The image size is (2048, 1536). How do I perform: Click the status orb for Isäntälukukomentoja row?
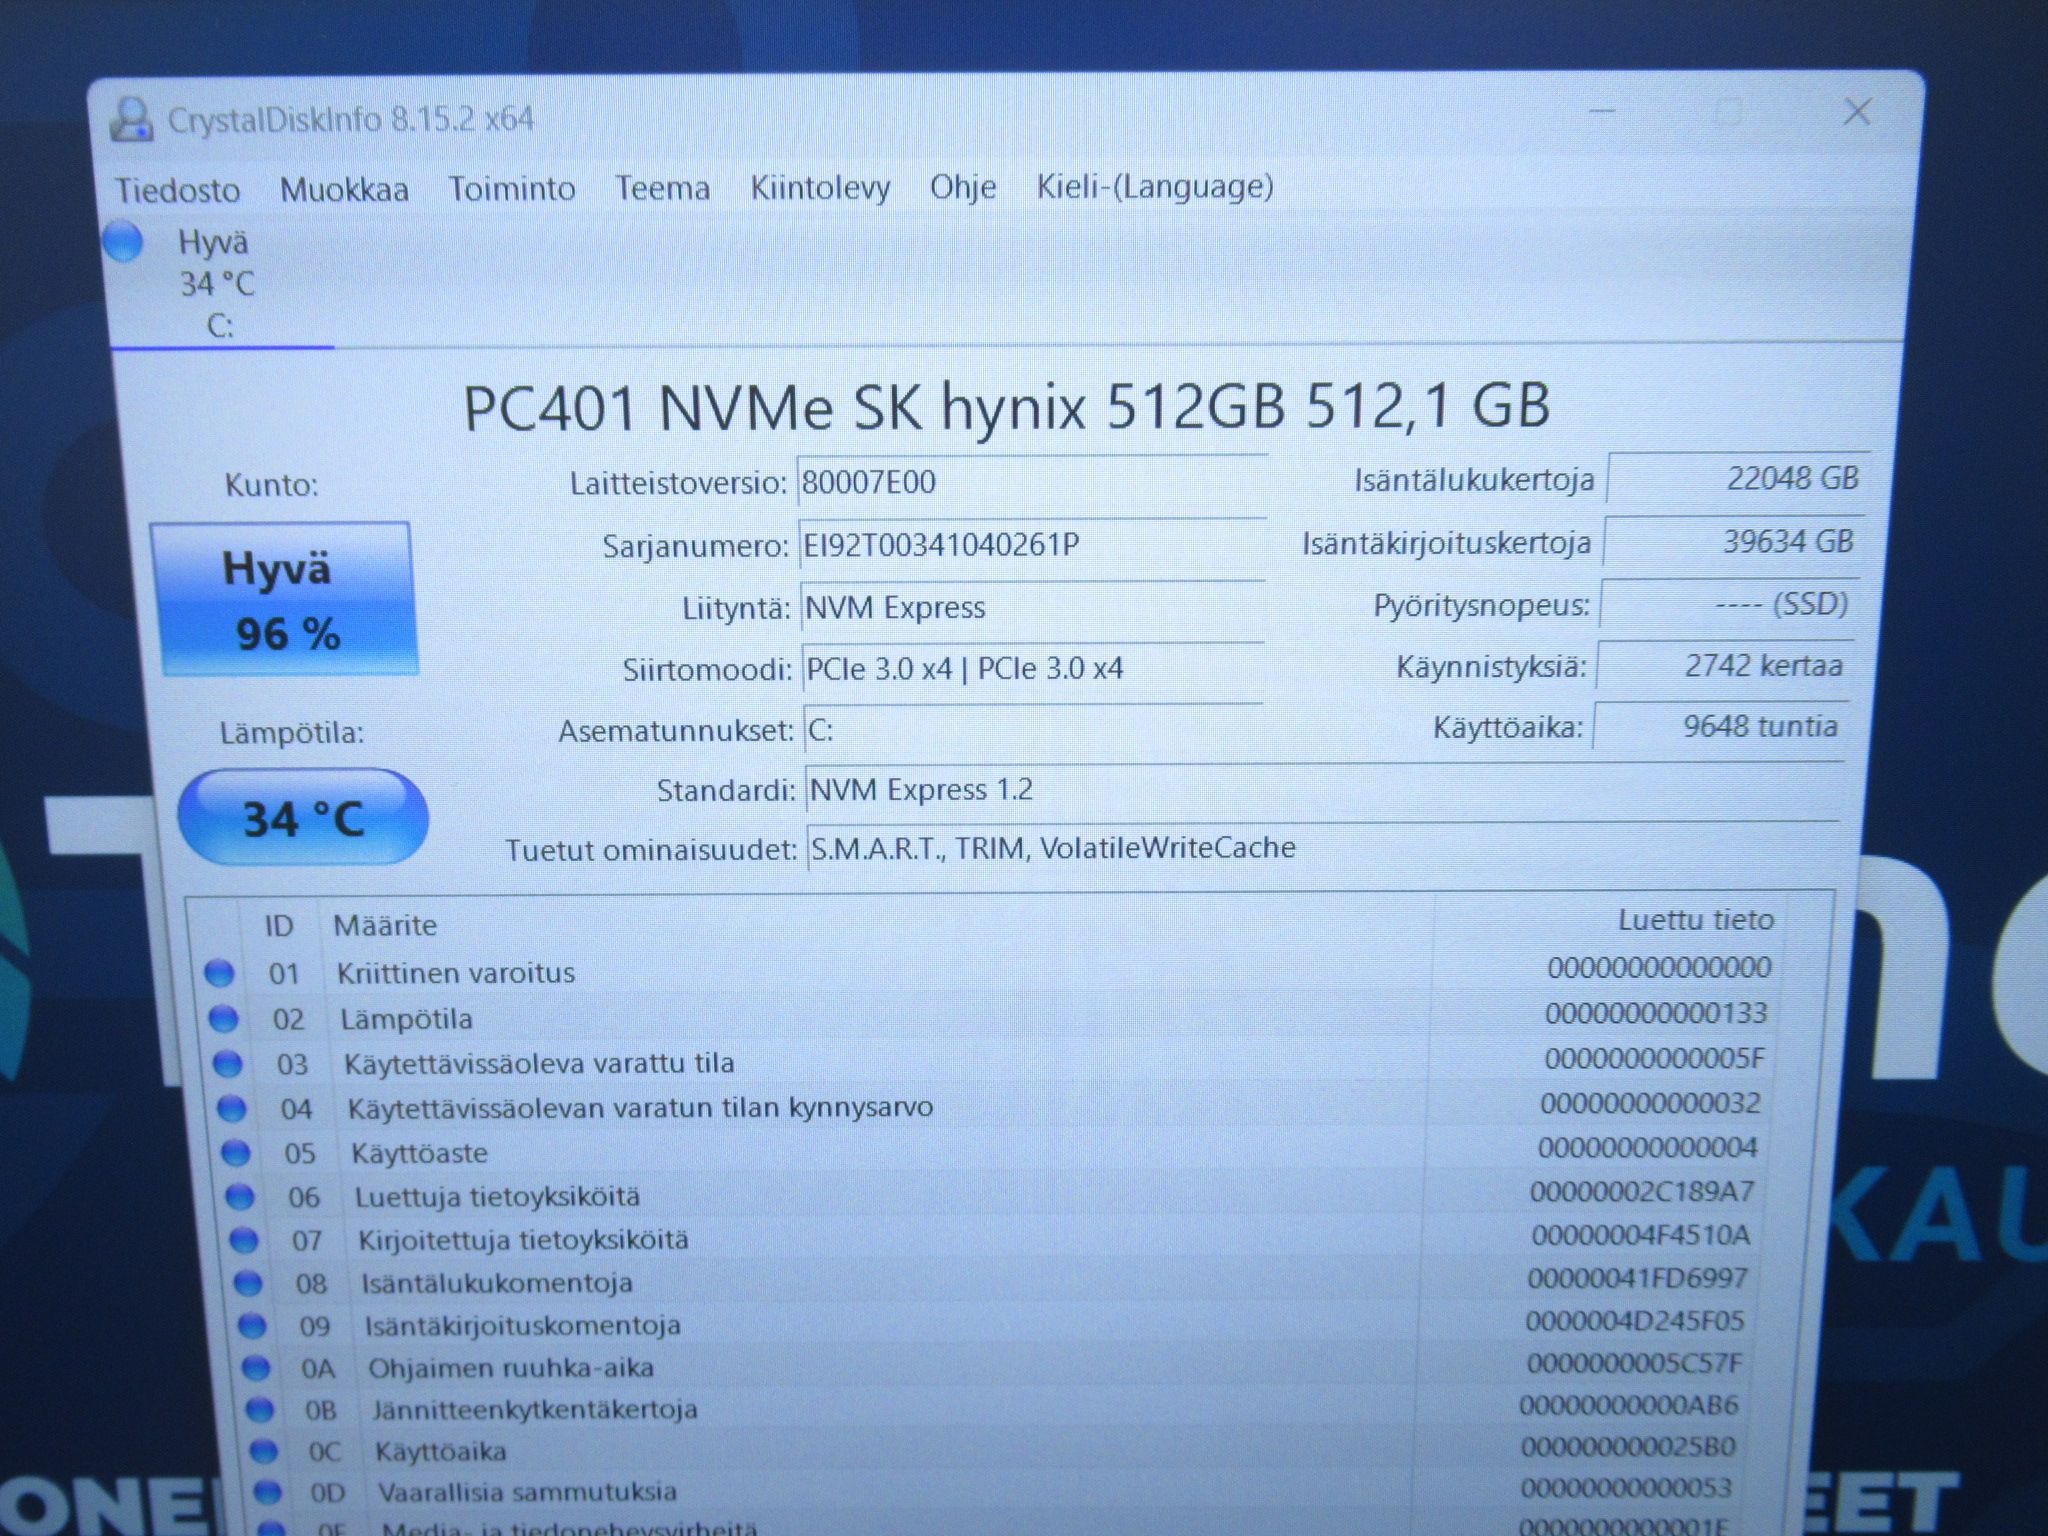[x=248, y=1283]
